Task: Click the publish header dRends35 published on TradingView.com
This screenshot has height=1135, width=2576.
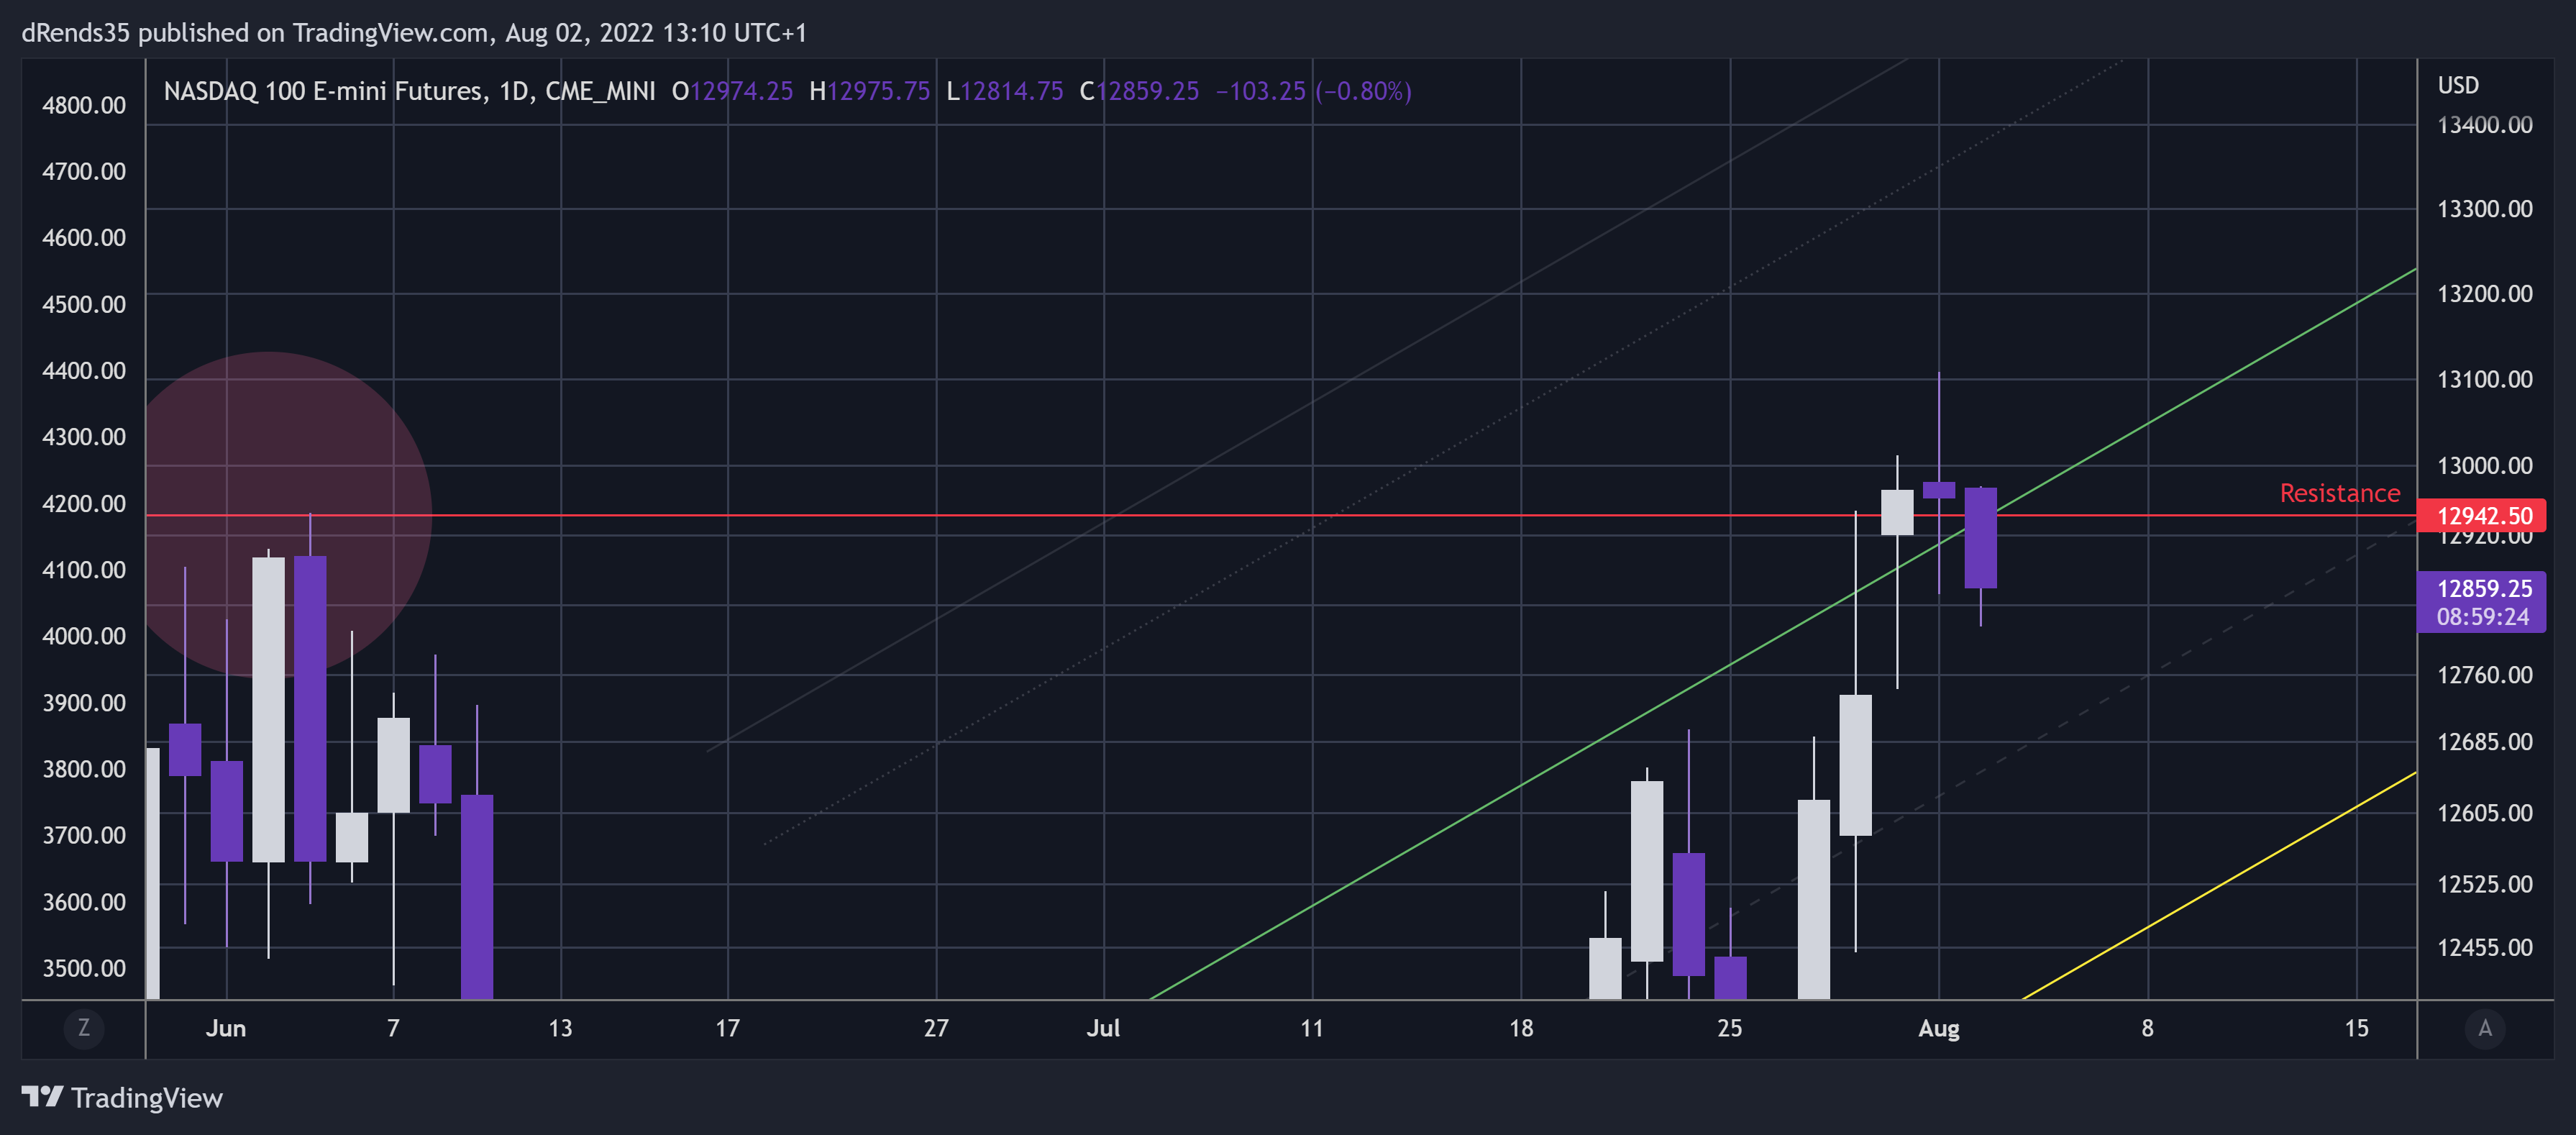Action: tap(255, 33)
